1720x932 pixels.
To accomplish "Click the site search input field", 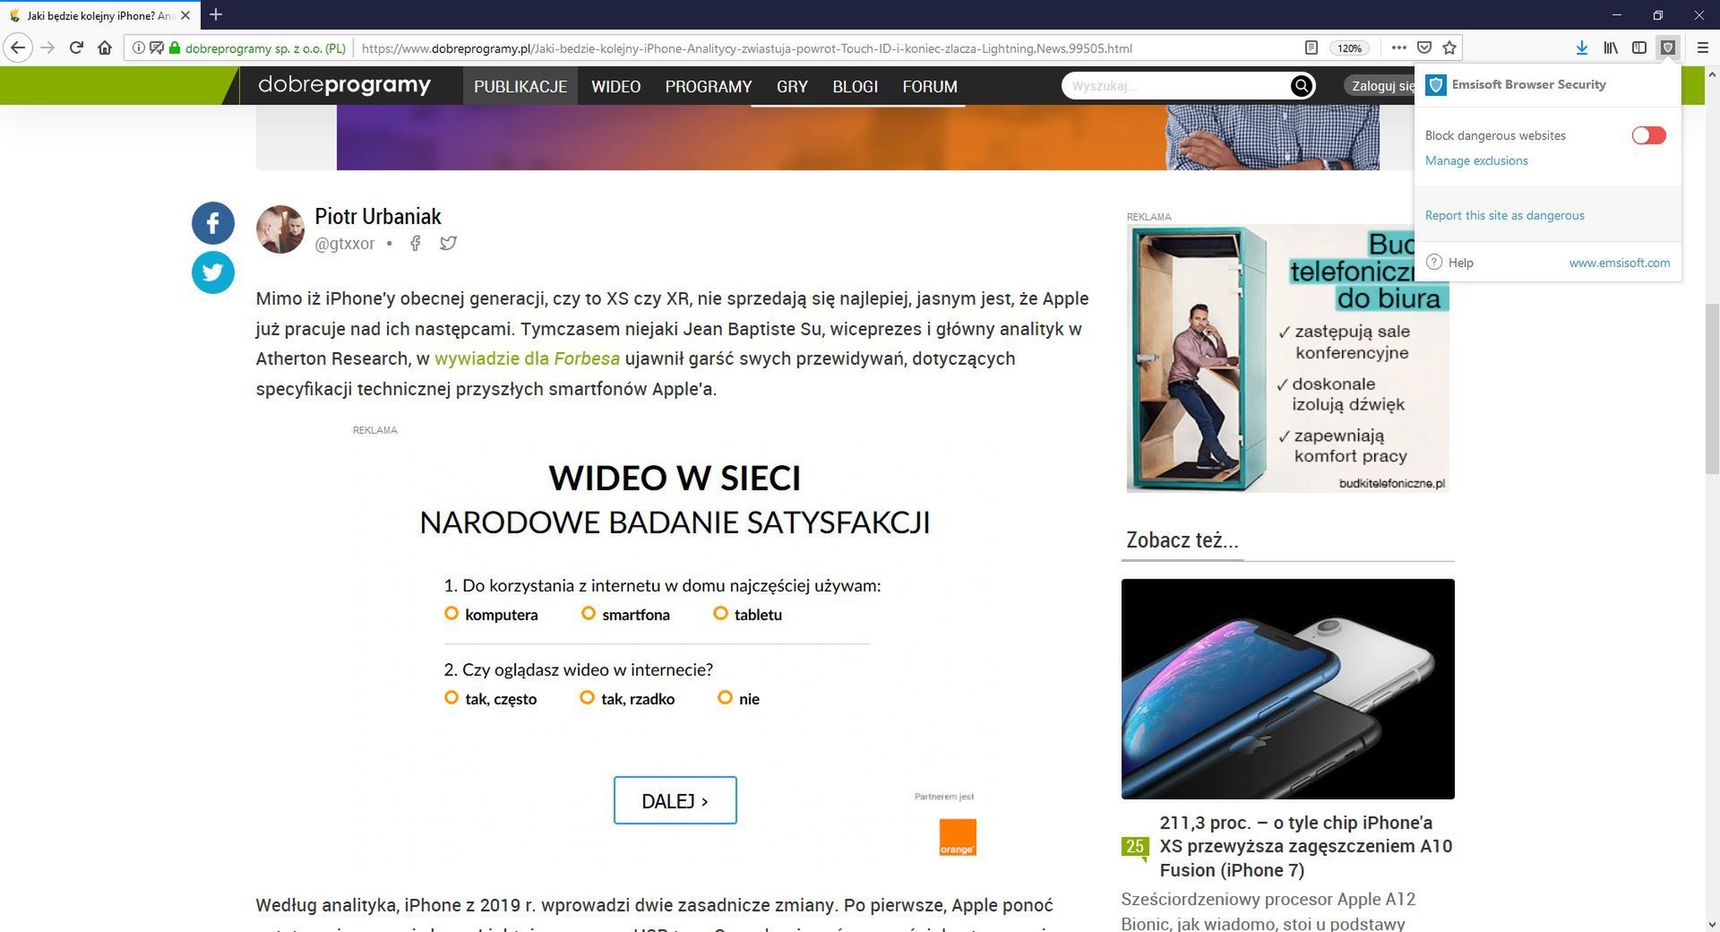I will click(x=1176, y=86).
